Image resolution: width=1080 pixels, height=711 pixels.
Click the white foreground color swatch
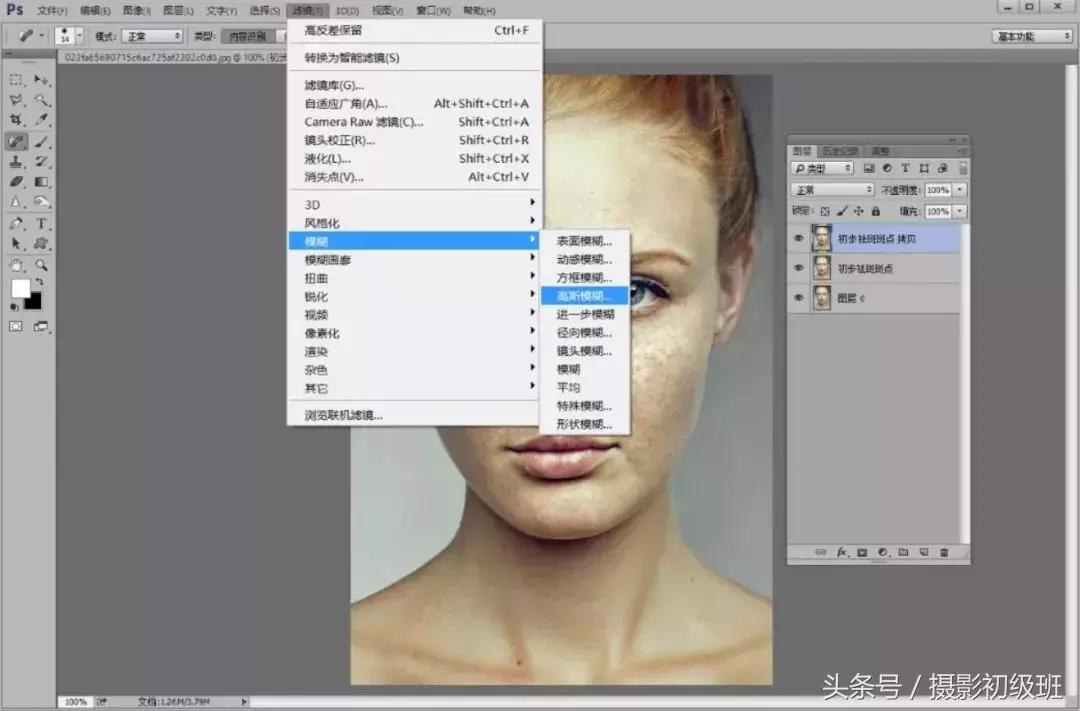(x=20, y=289)
